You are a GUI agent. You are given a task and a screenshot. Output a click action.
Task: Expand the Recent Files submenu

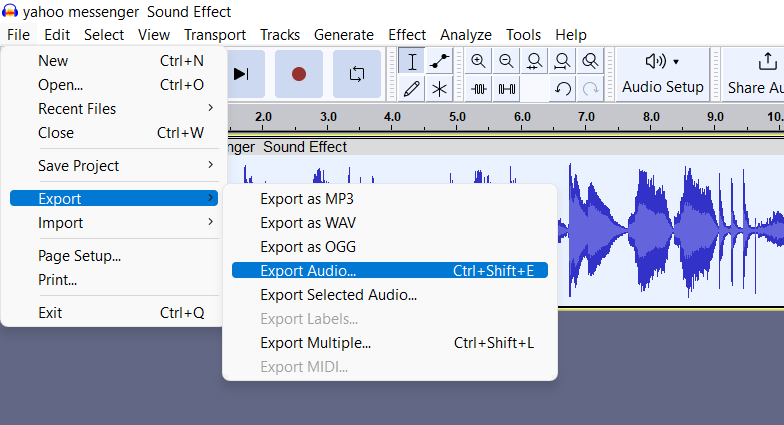(x=110, y=108)
